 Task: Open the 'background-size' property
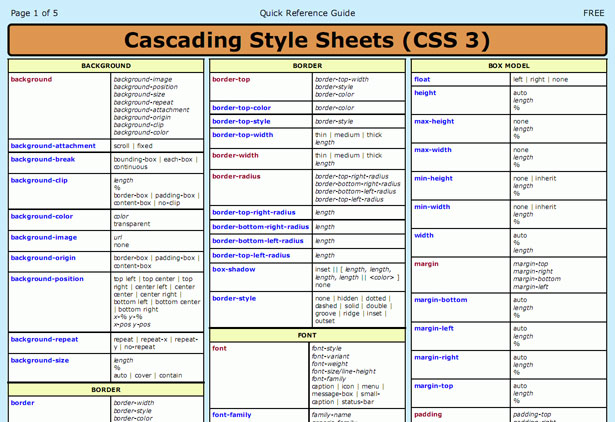[40, 360]
